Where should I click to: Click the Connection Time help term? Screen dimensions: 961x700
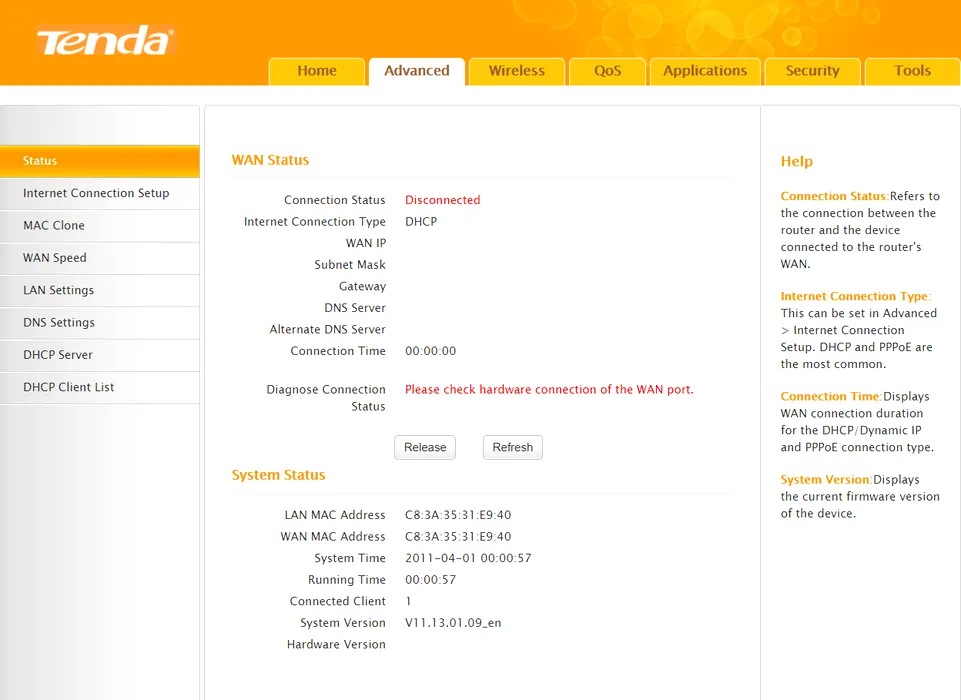point(831,396)
